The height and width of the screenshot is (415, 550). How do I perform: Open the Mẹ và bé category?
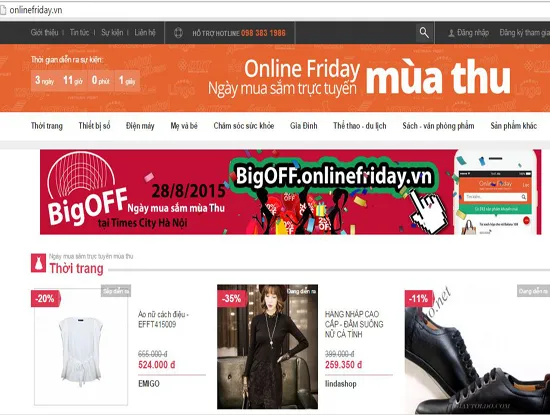pos(184,126)
